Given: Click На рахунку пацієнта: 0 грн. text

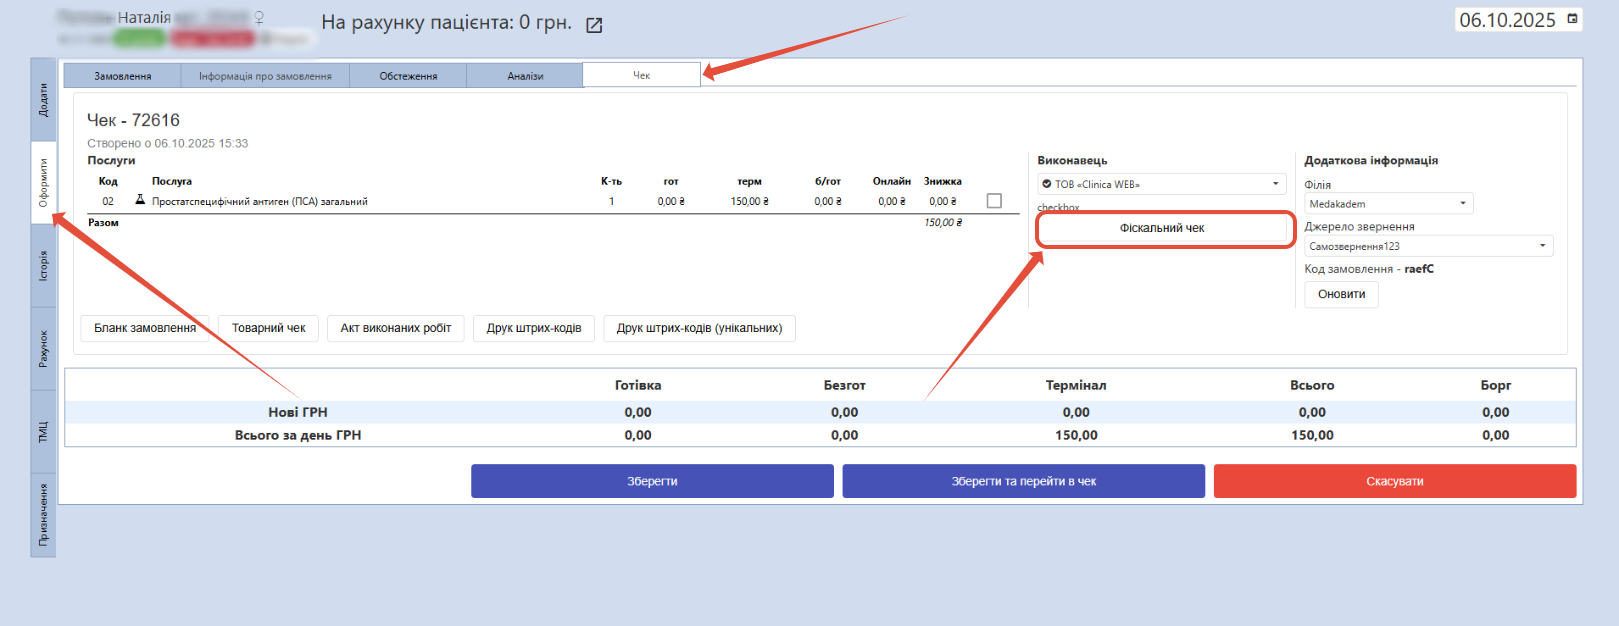Looking at the screenshot, I should coord(446,22).
